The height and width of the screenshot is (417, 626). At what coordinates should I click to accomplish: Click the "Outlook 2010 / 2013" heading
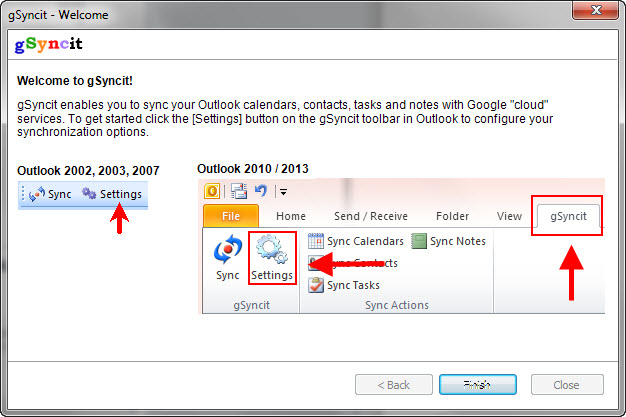coord(253,169)
